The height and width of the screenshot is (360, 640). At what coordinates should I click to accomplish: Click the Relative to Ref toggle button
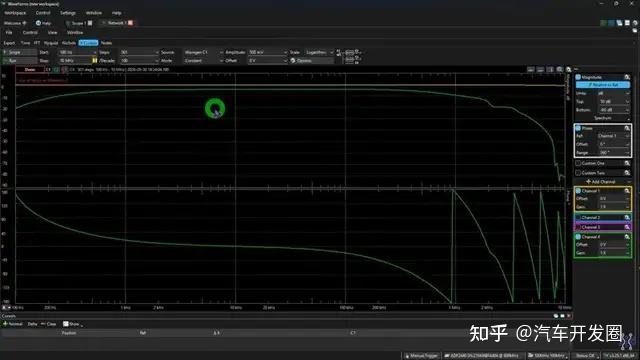coord(602,85)
